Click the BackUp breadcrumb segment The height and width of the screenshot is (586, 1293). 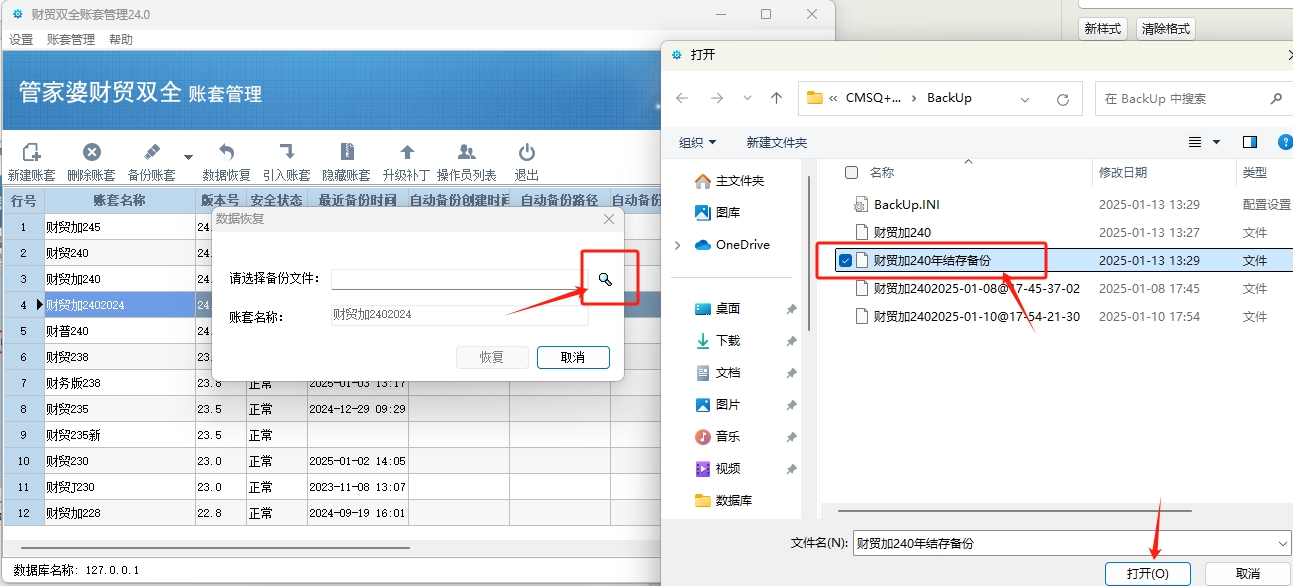click(949, 98)
